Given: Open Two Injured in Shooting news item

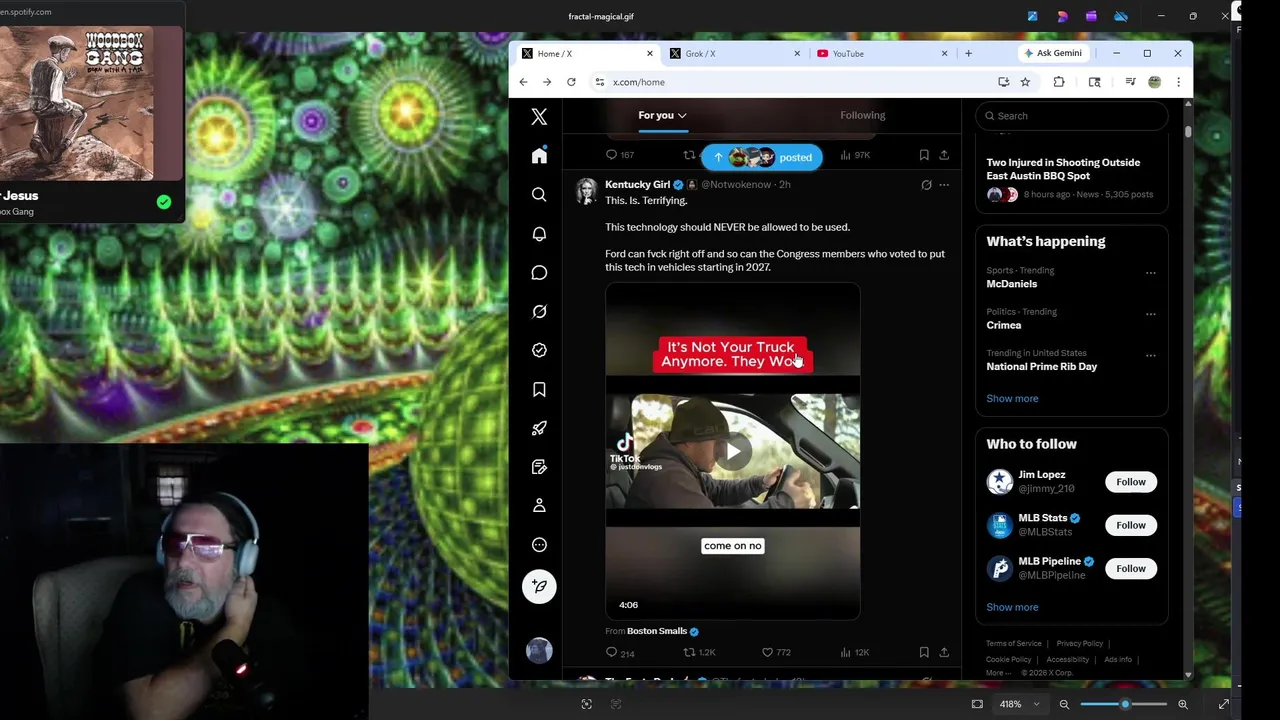Looking at the screenshot, I should pyautogui.click(x=1071, y=178).
